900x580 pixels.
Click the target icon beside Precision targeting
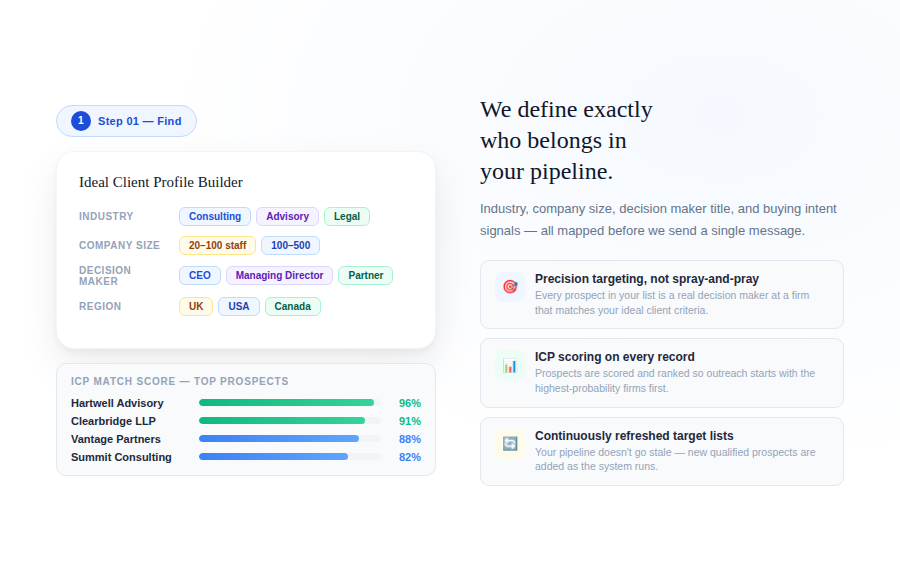tap(510, 287)
